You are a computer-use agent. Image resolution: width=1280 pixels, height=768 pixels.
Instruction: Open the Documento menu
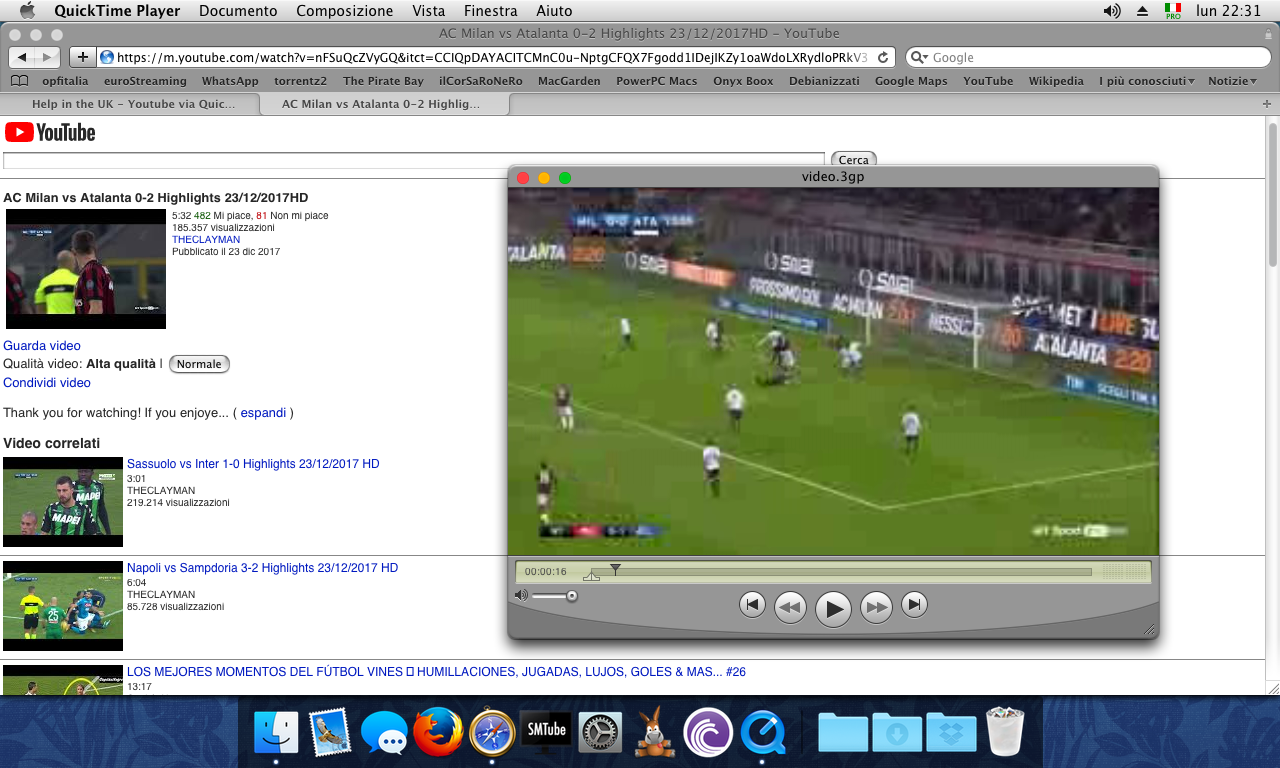click(x=238, y=11)
